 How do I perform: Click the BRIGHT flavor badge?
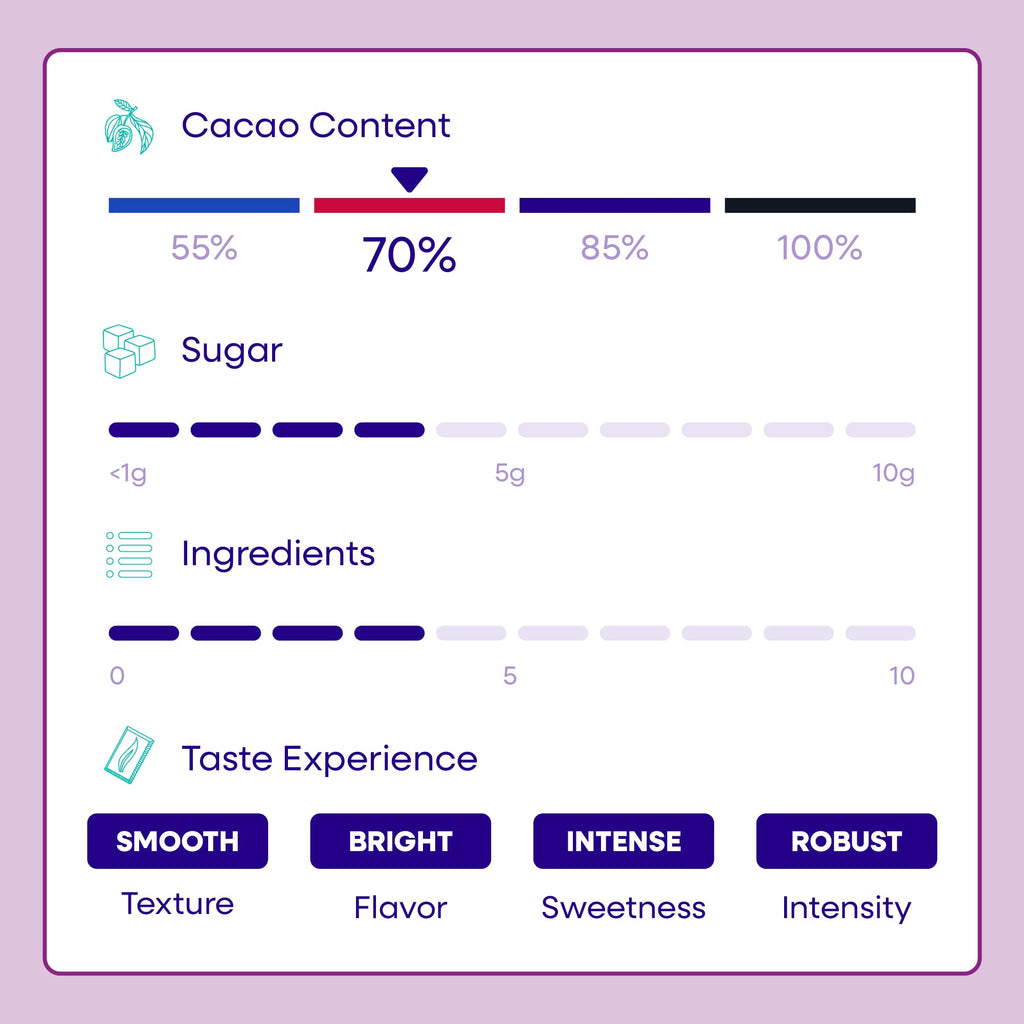[x=400, y=841]
